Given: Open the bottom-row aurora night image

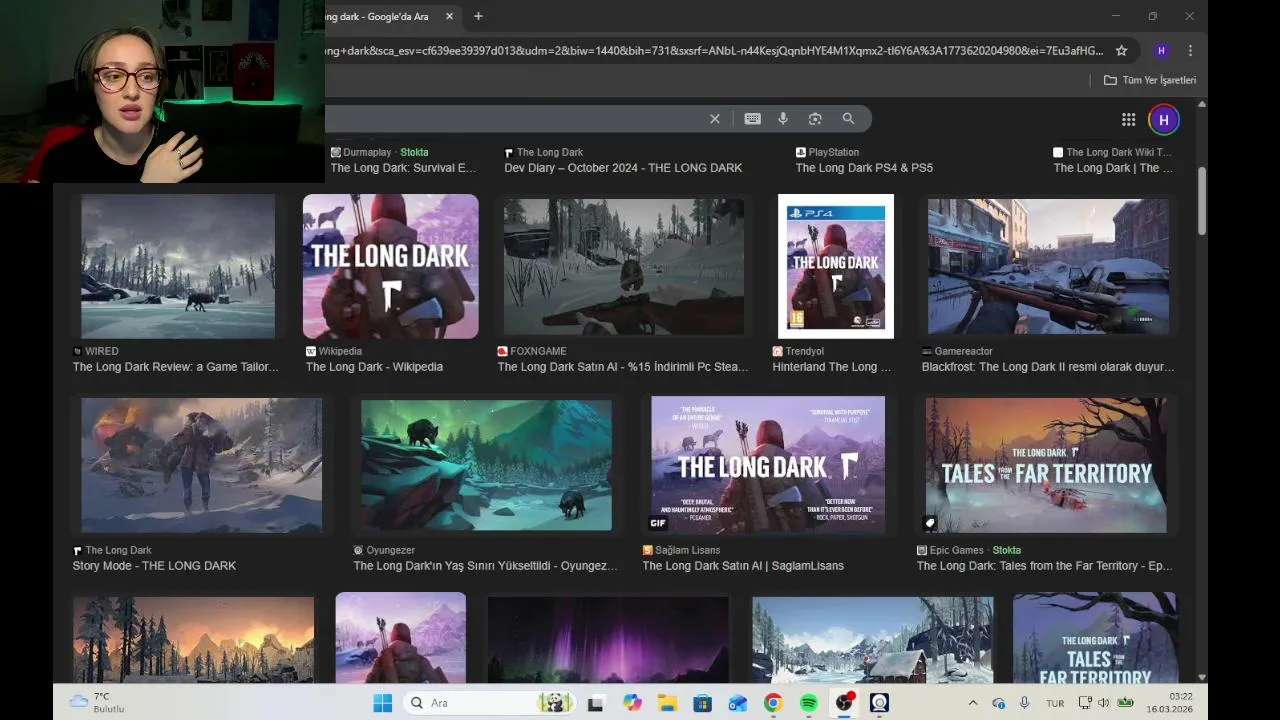Looking at the screenshot, I should click(608, 640).
